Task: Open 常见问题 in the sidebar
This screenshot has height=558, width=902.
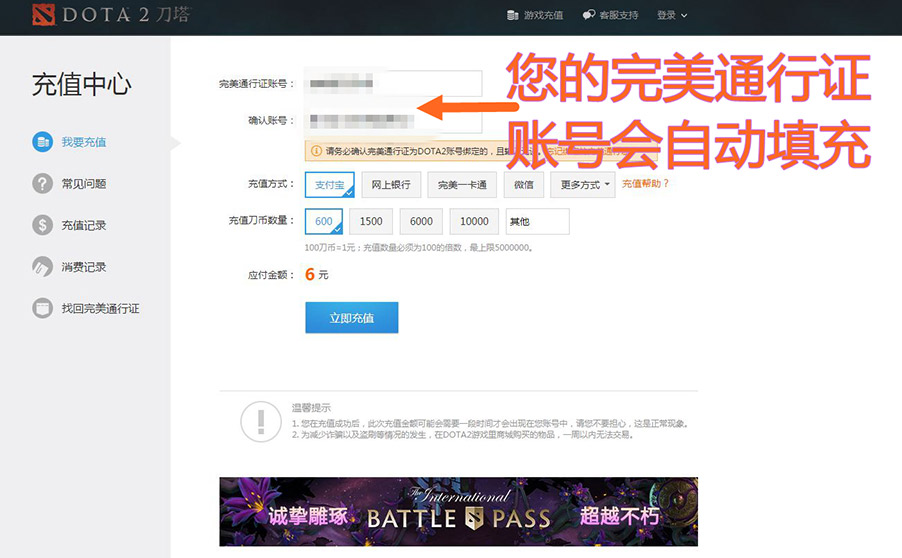Action: (x=84, y=184)
